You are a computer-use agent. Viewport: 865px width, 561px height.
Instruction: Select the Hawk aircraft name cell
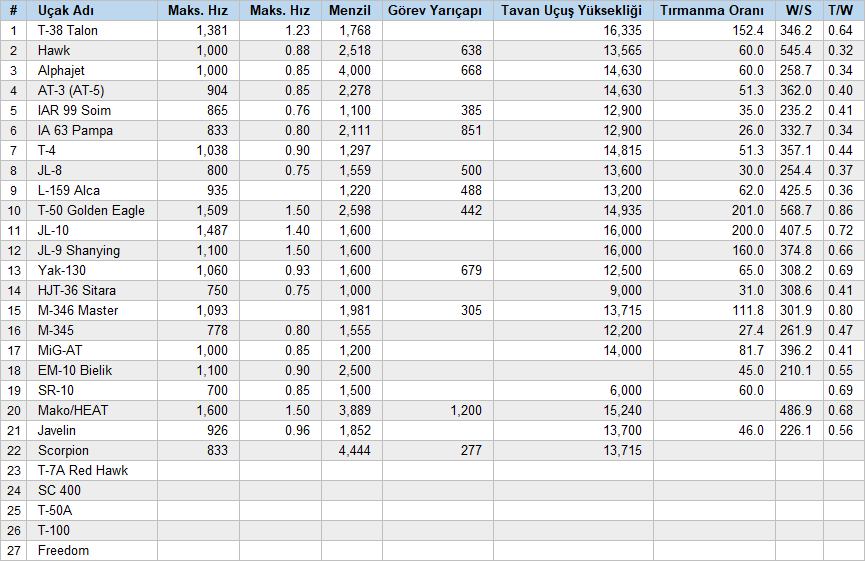tap(92, 50)
